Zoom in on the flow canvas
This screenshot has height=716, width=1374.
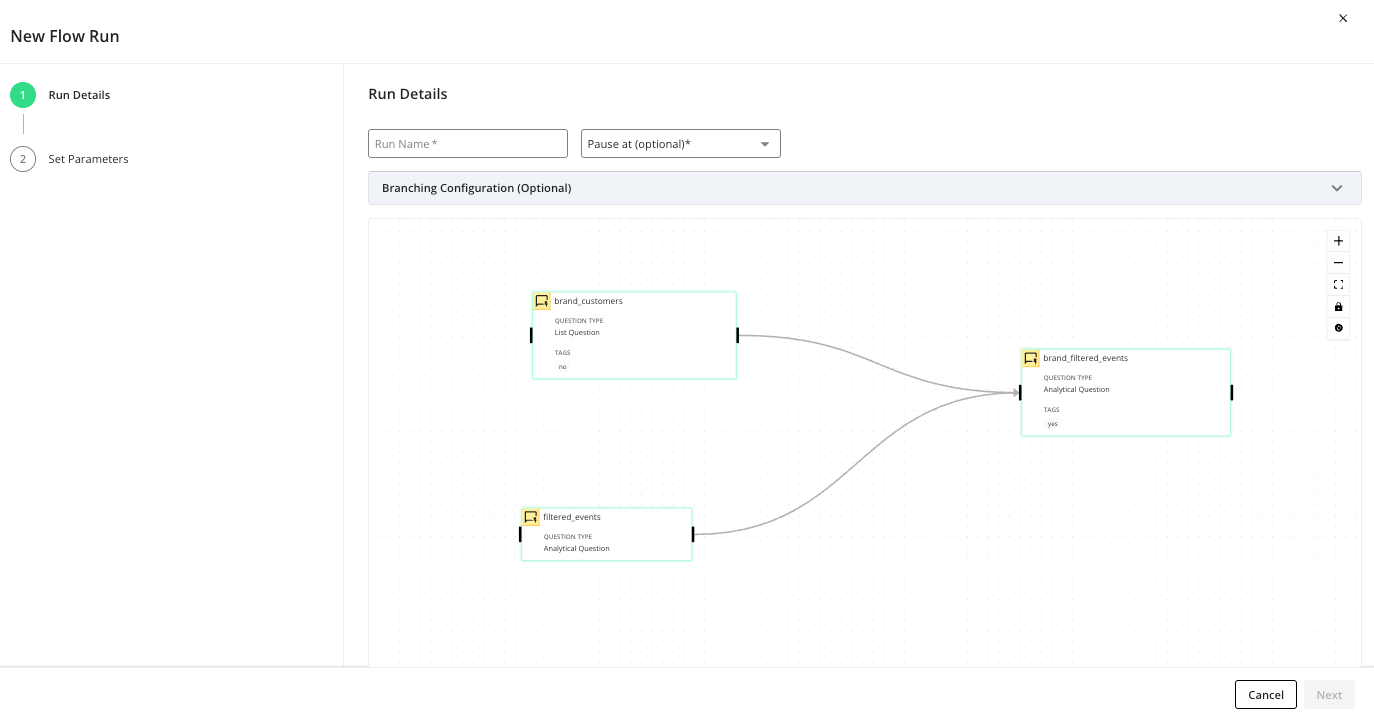point(1338,240)
